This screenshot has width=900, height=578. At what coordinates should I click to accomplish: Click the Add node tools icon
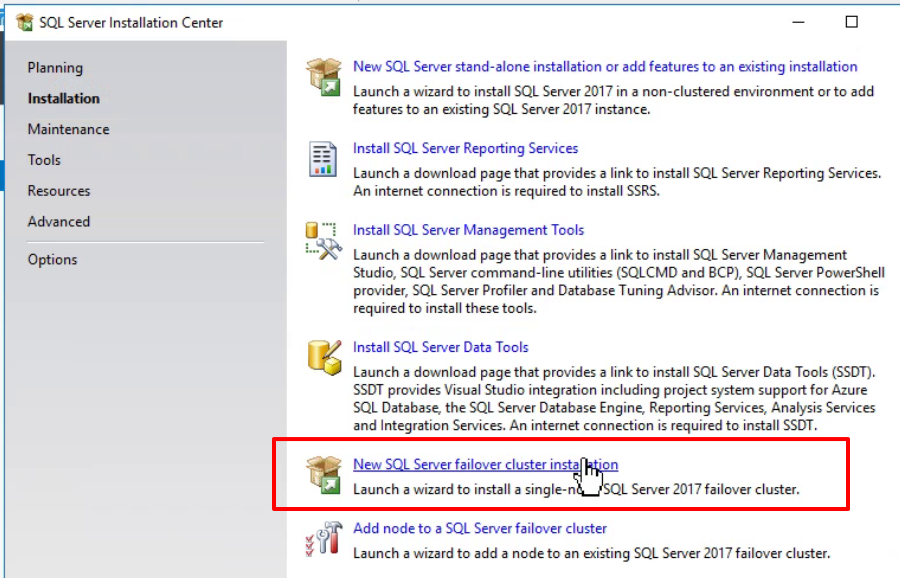(x=324, y=538)
